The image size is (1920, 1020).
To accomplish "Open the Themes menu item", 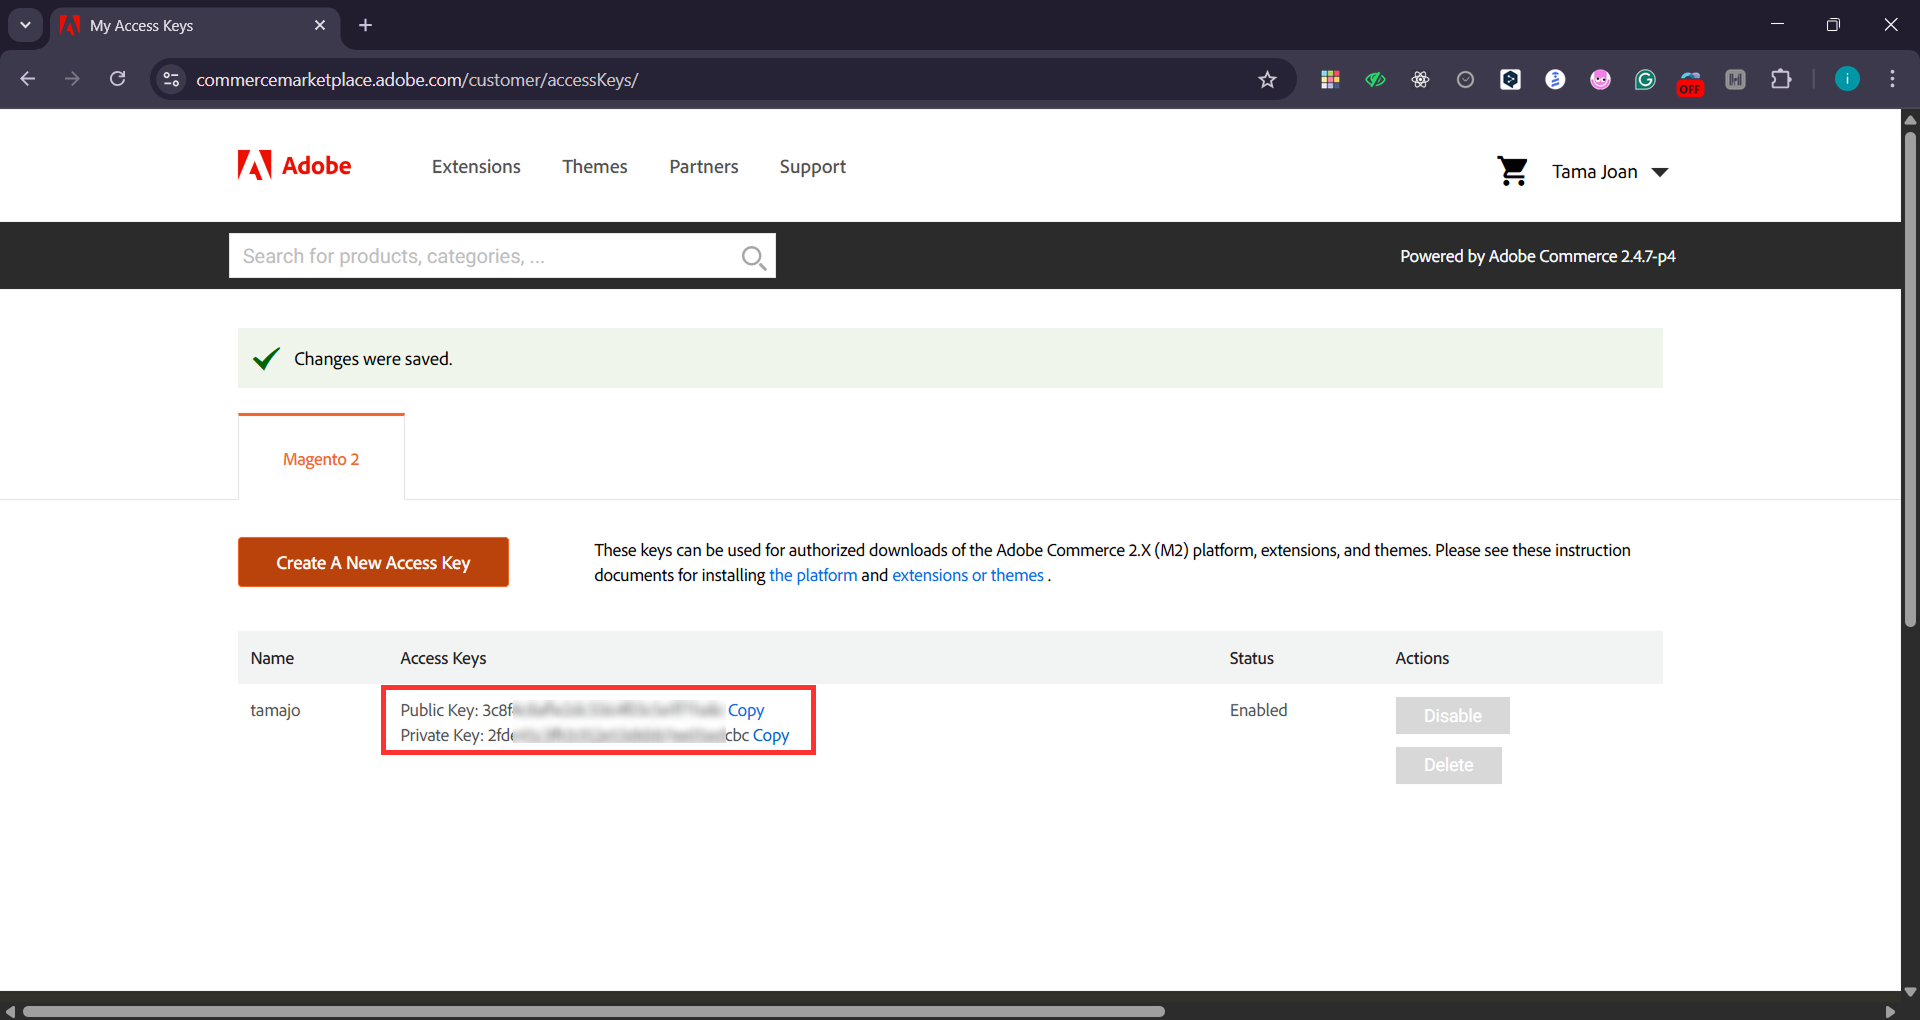I will click(x=595, y=167).
